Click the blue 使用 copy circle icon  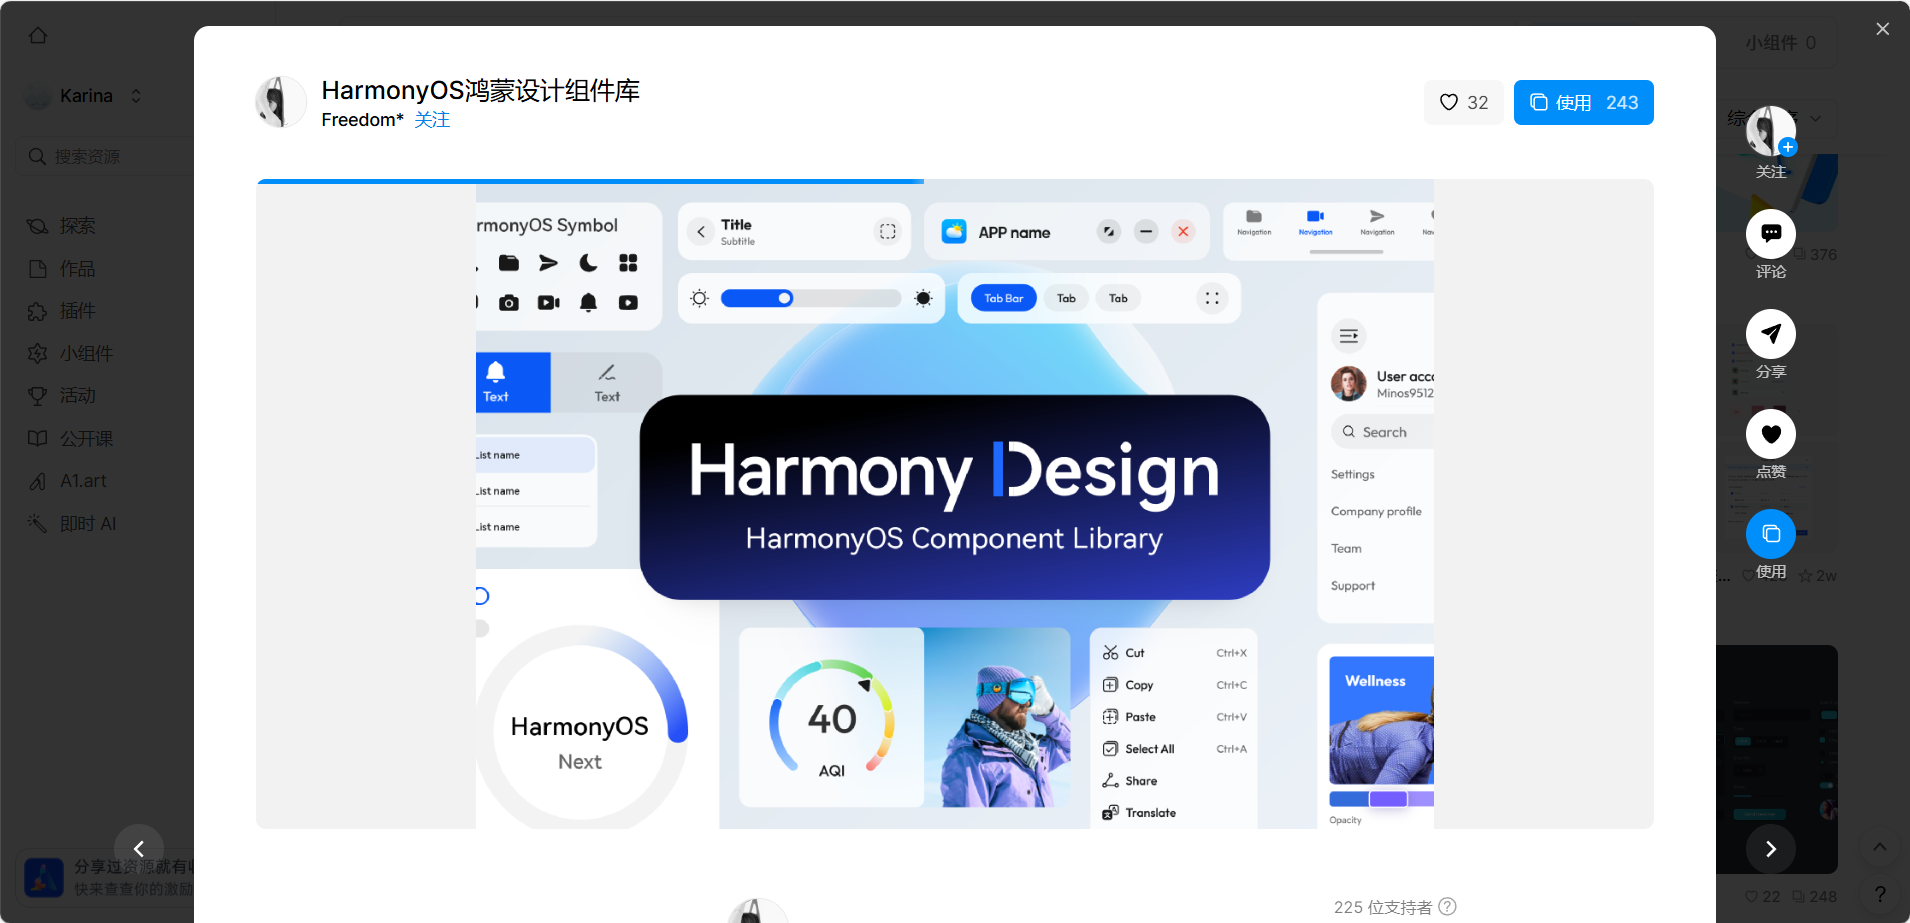click(1770, 534)
